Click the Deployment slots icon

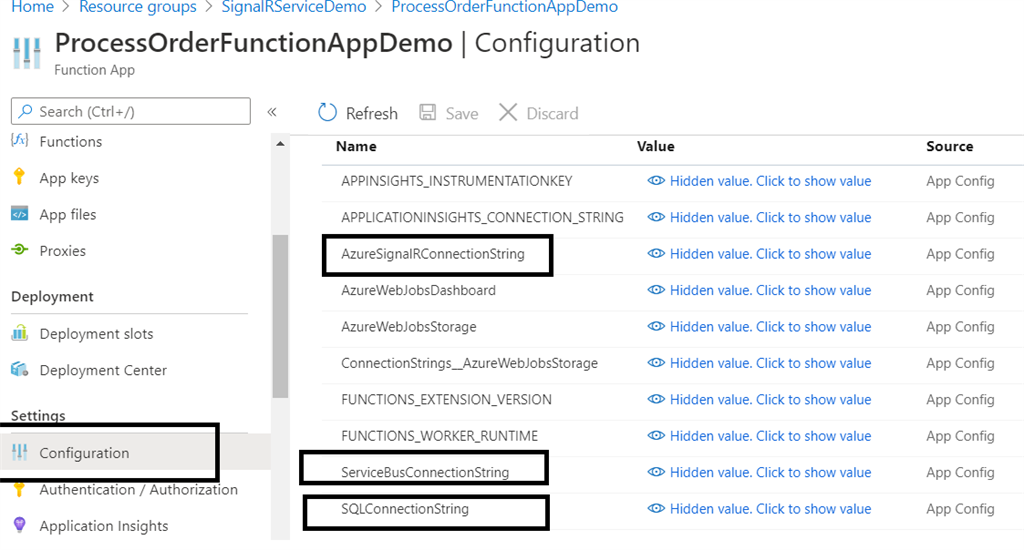20,333
